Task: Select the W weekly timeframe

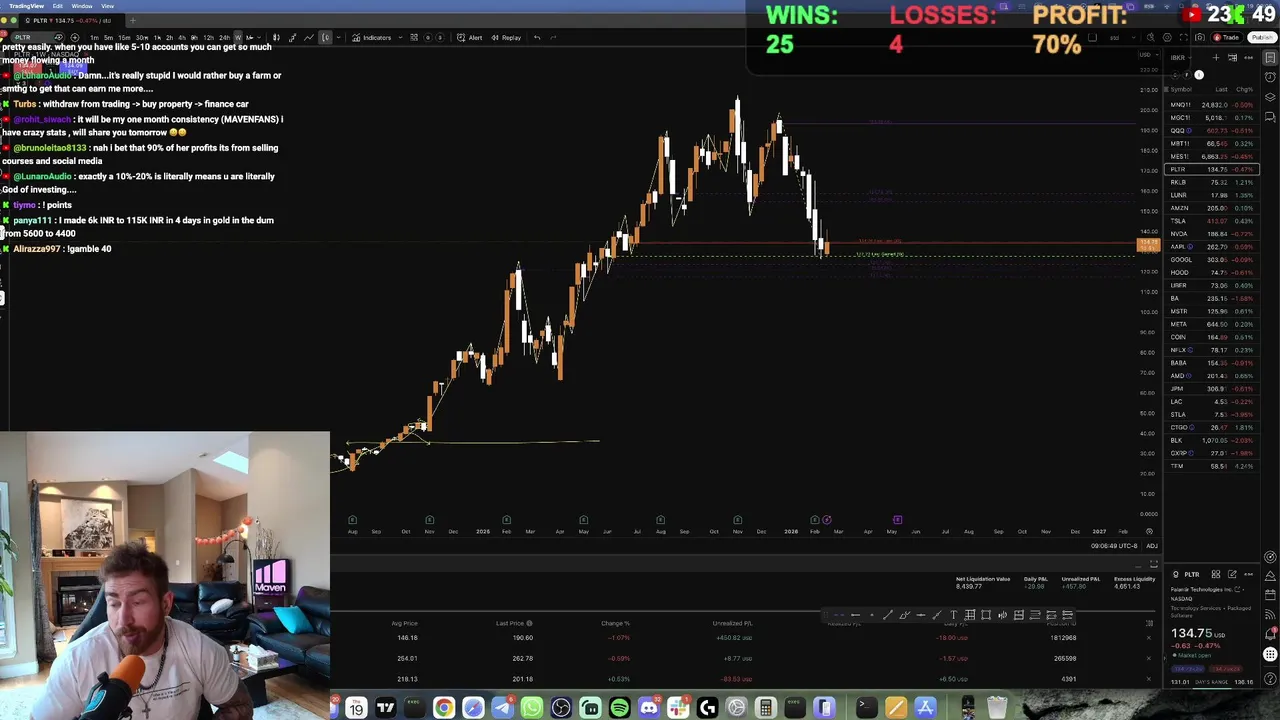Action: point(238,38)
